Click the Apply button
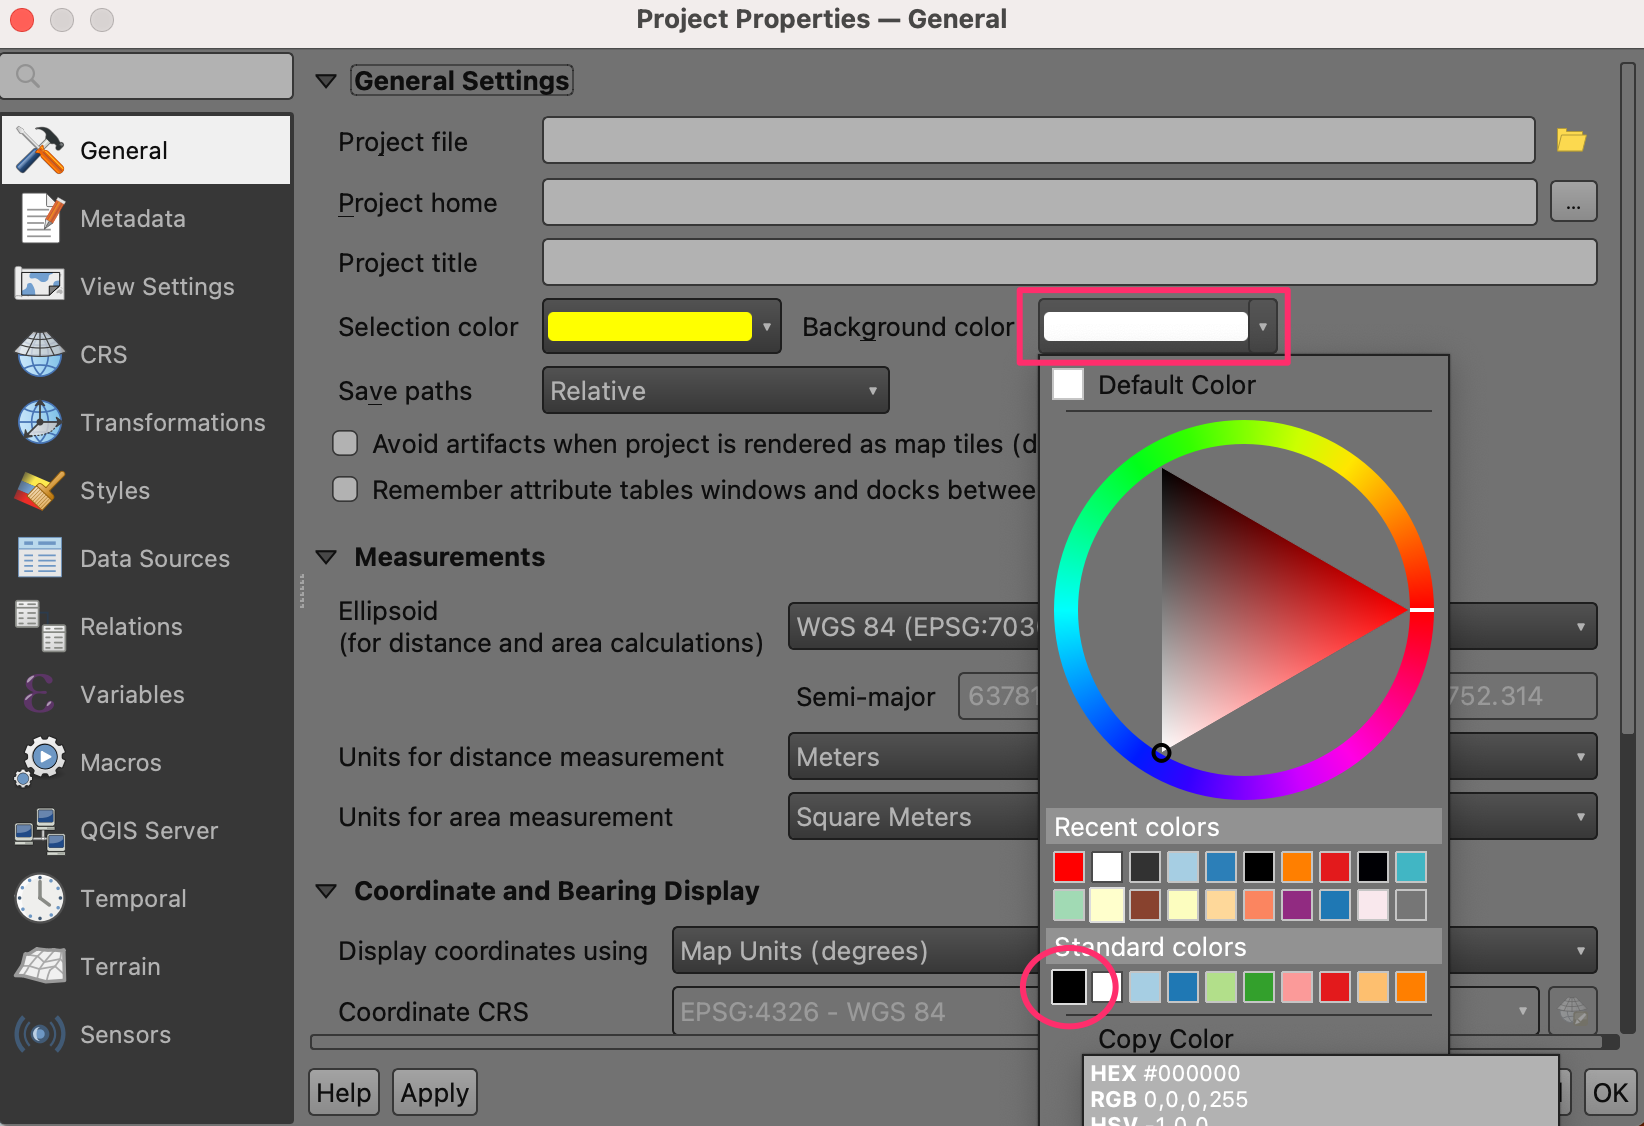Image resolution: width=1644 pixels, height=1126 pixels. [434, 1093]
